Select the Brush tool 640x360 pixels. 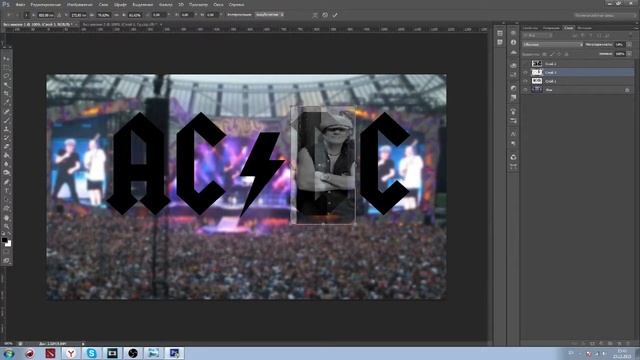click(x=6, y=120)
